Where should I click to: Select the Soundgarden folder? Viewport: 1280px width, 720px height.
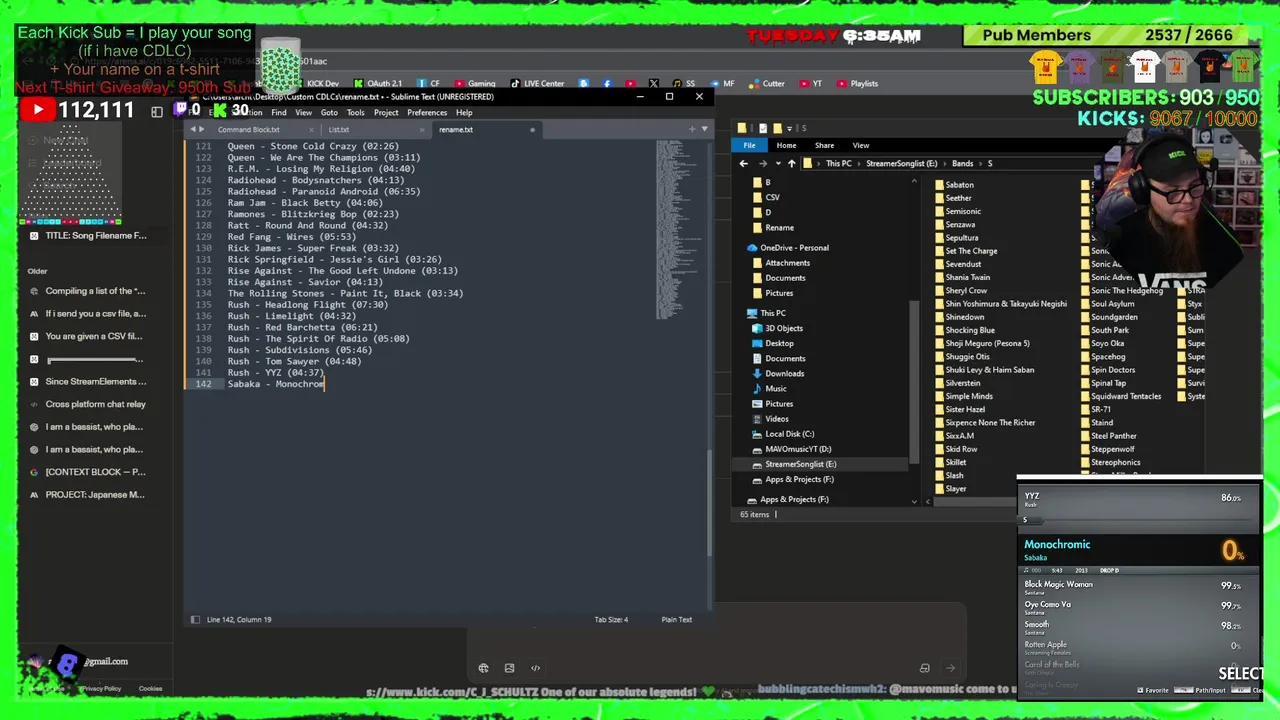click(x=1114, y=317)
